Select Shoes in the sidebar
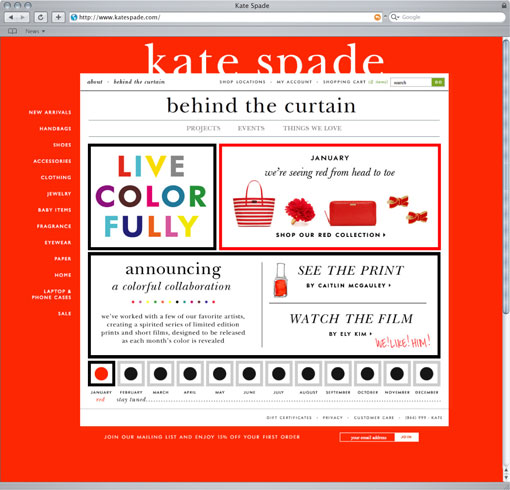This screenshot has width=510, height=490. click(x=62, y=145)
